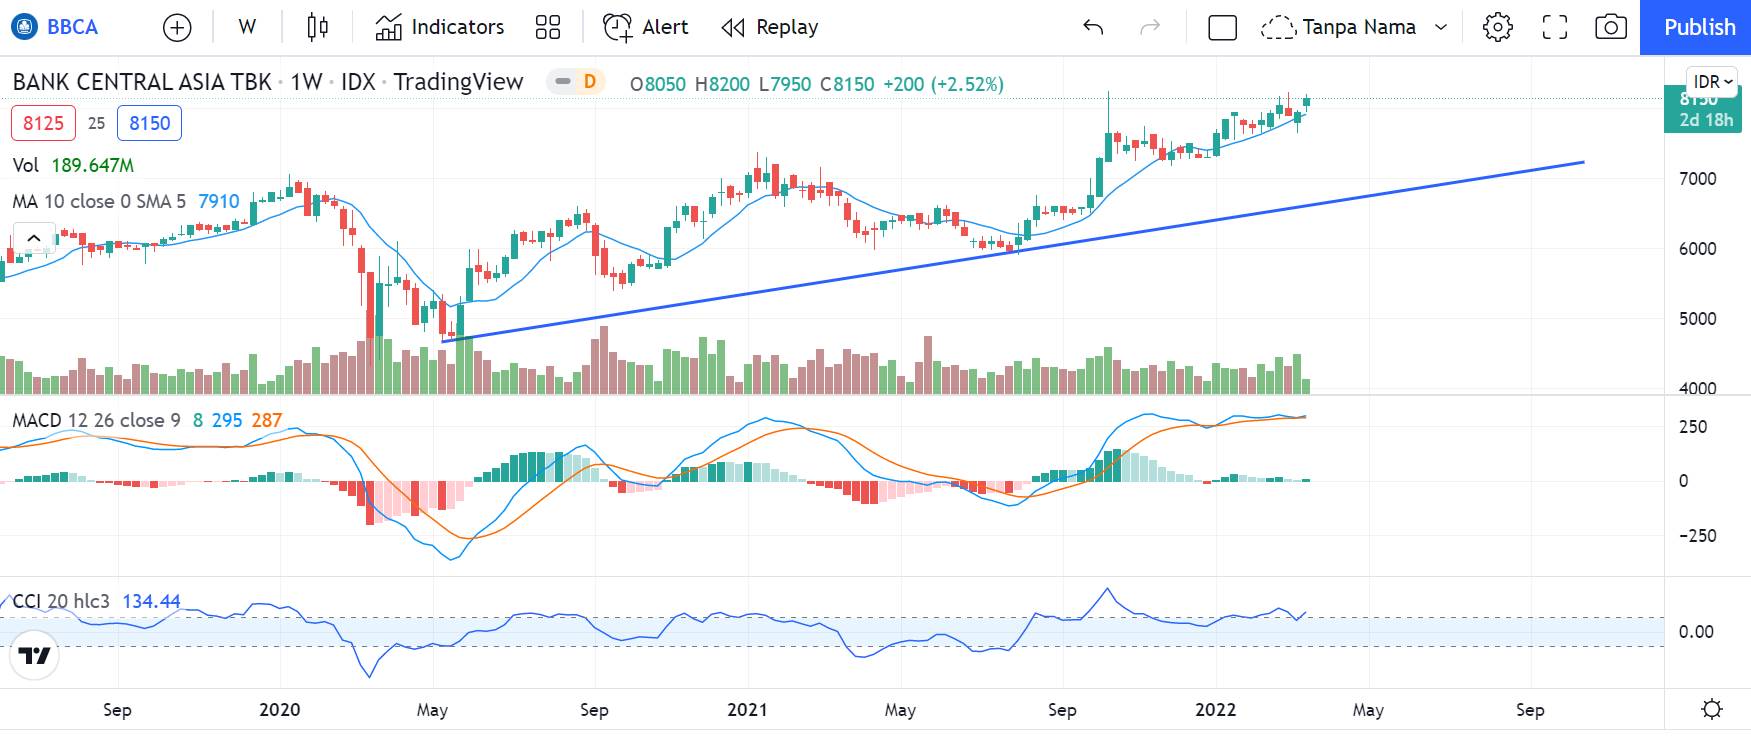
Task: Collapse the indicator legend arrow
Action: 33,238
